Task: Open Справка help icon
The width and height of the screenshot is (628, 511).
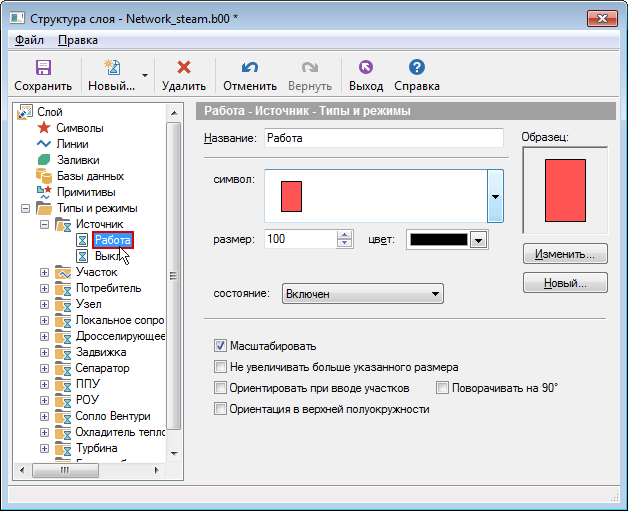Action: (417, 67)
